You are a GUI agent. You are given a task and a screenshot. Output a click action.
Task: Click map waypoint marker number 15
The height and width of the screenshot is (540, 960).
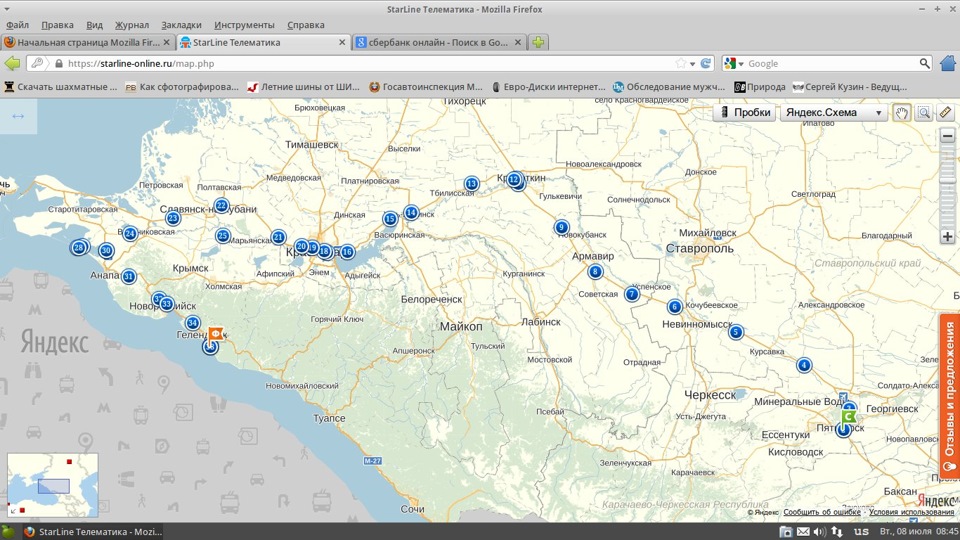pyautogui.click(x=390, y=219)
